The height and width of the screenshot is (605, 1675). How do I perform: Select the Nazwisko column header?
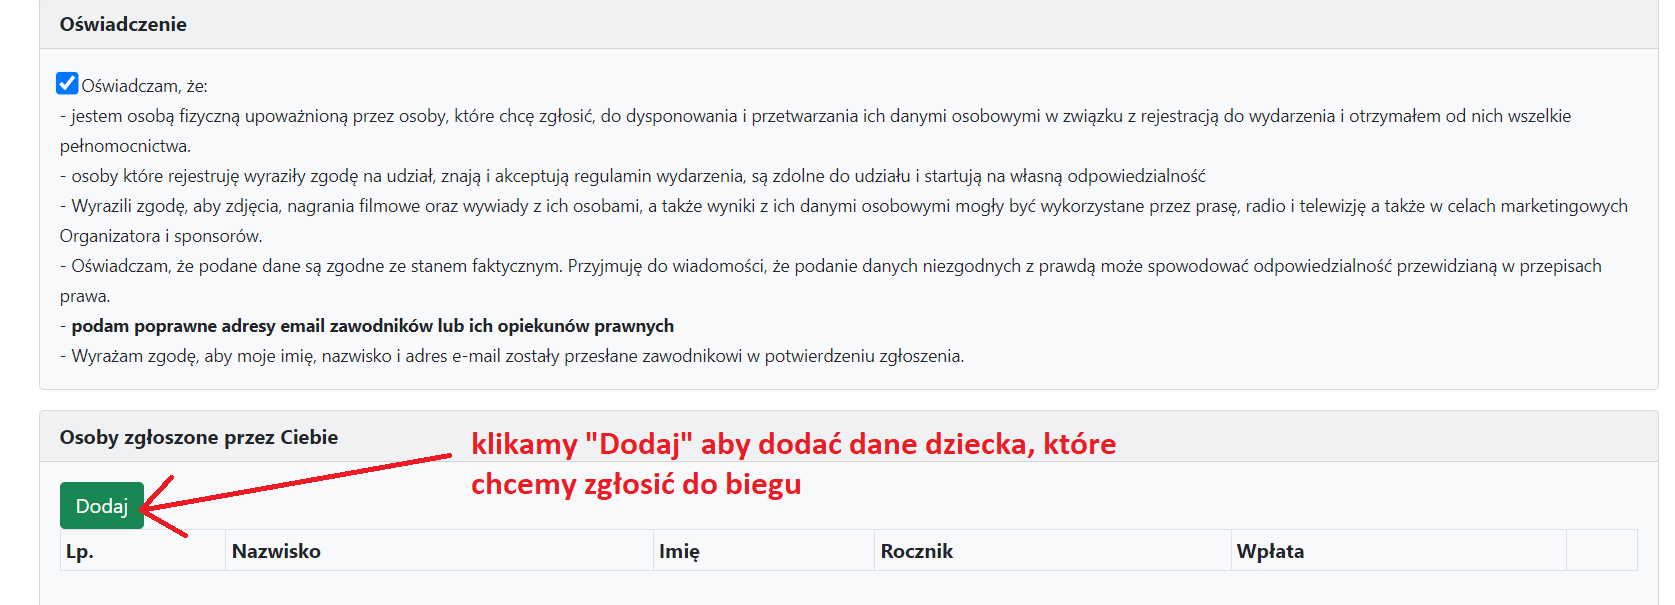(276, 551)
